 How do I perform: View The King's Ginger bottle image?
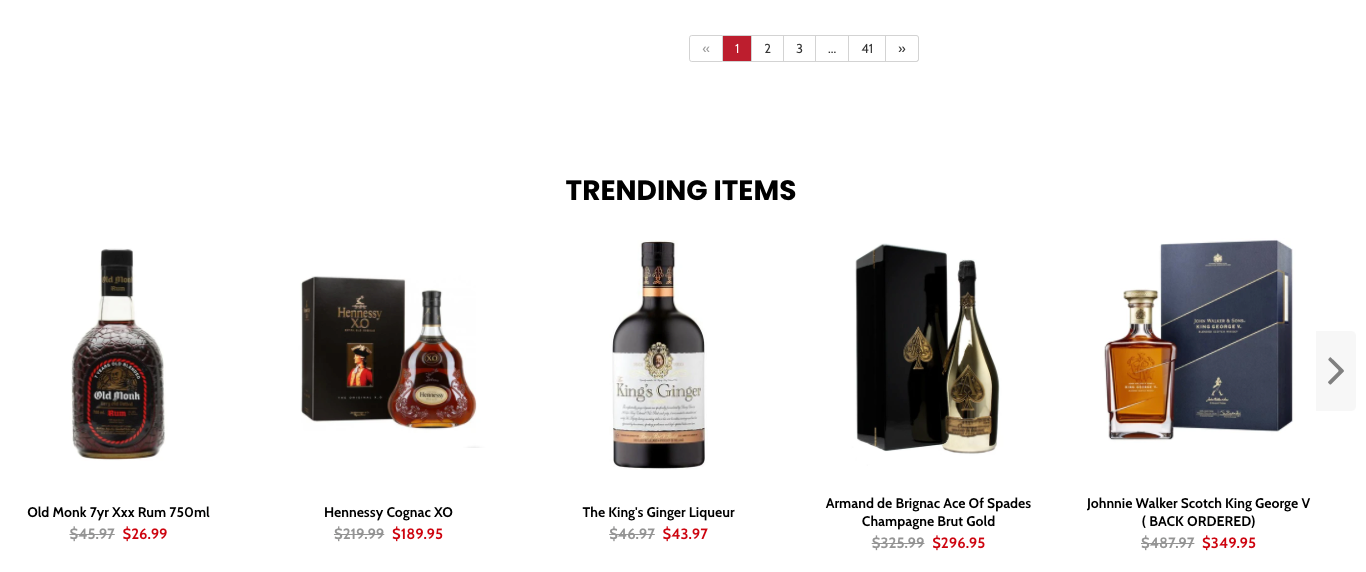pos(658,354)
